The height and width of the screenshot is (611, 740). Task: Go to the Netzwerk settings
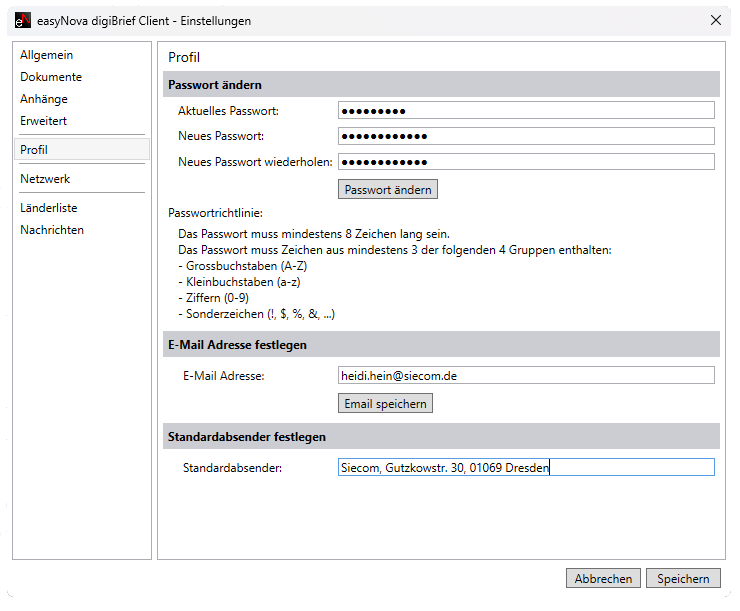click(45, 179)
